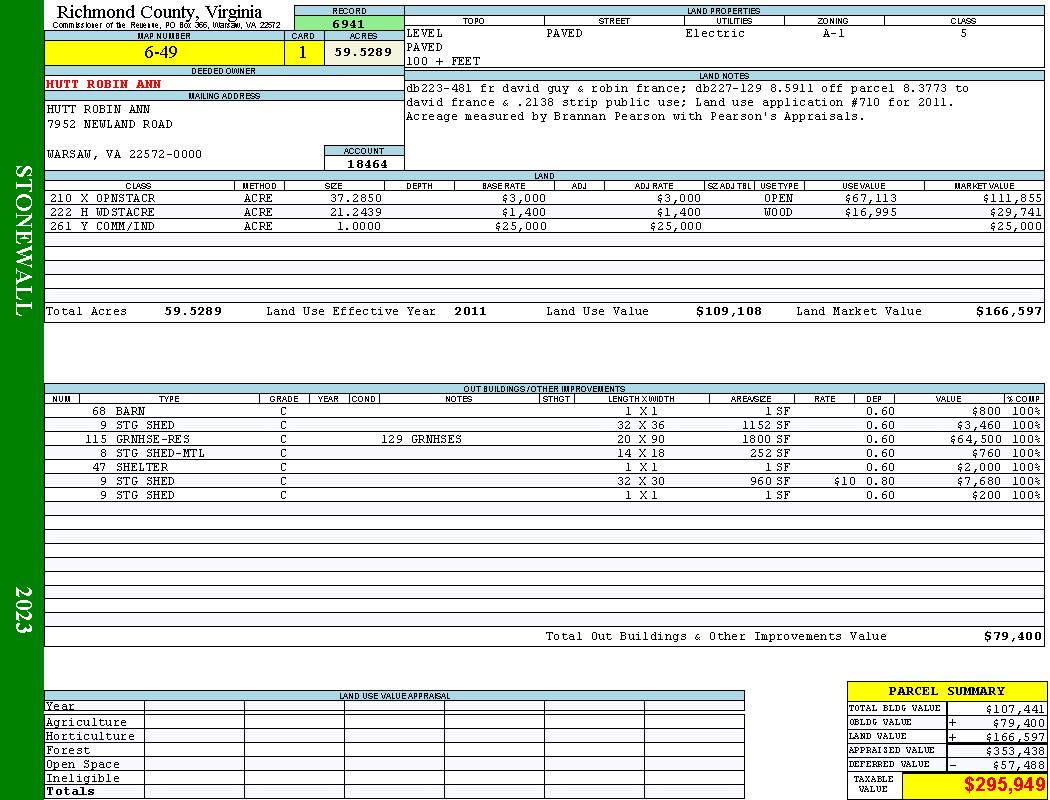
Task: Click Land Use Effective Year 2011
Action: click(x=470, y=311)
